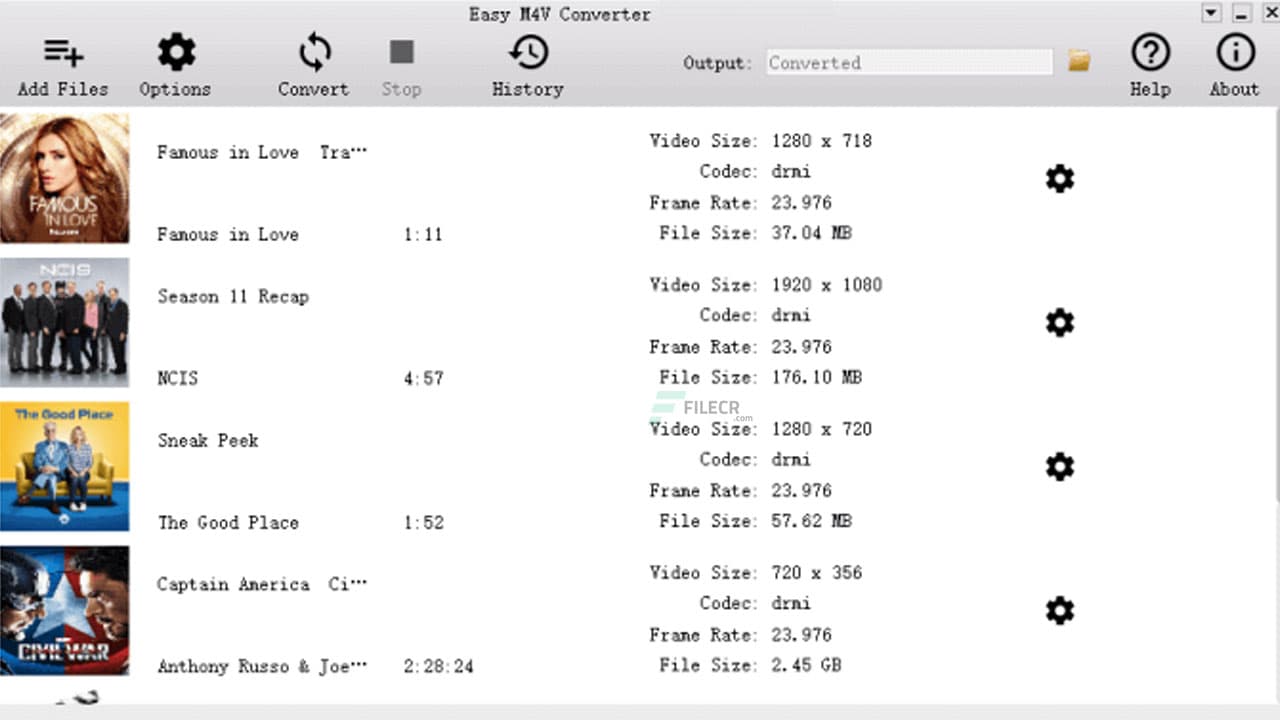Select the NCIS episode thumbnail
The image size is (1280, 720).
click(x=64, y=322)
